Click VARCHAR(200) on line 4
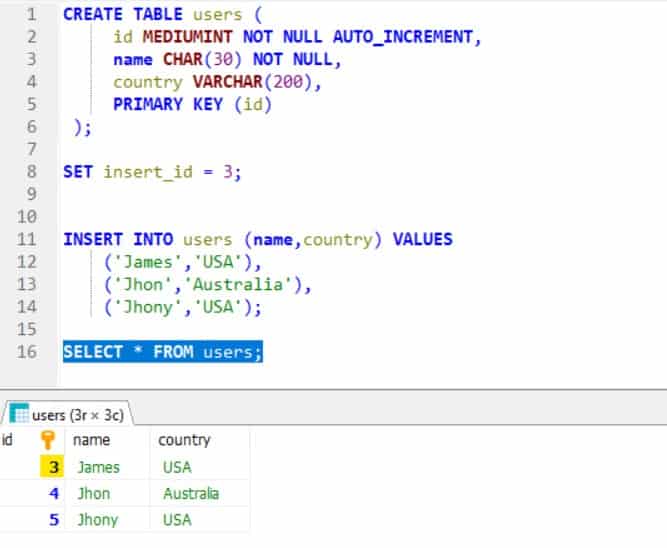The height and width of the screenshot is (548, 667). coord(253,82)
